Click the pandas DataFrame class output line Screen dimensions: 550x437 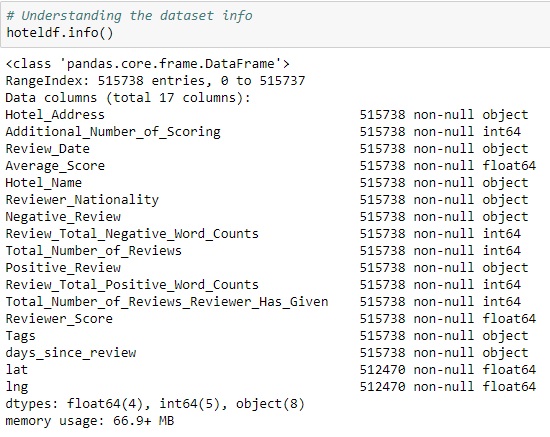point(148,64)
